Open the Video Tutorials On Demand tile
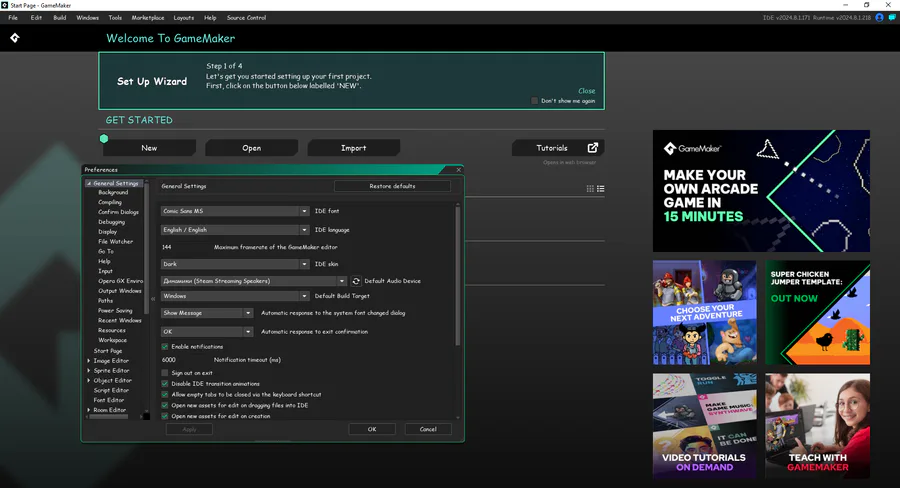 704,425
